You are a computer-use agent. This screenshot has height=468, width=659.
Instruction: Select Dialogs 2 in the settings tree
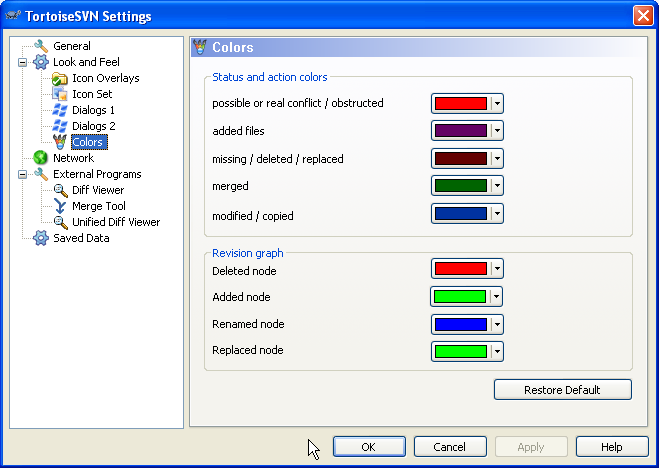pos(94,126)
